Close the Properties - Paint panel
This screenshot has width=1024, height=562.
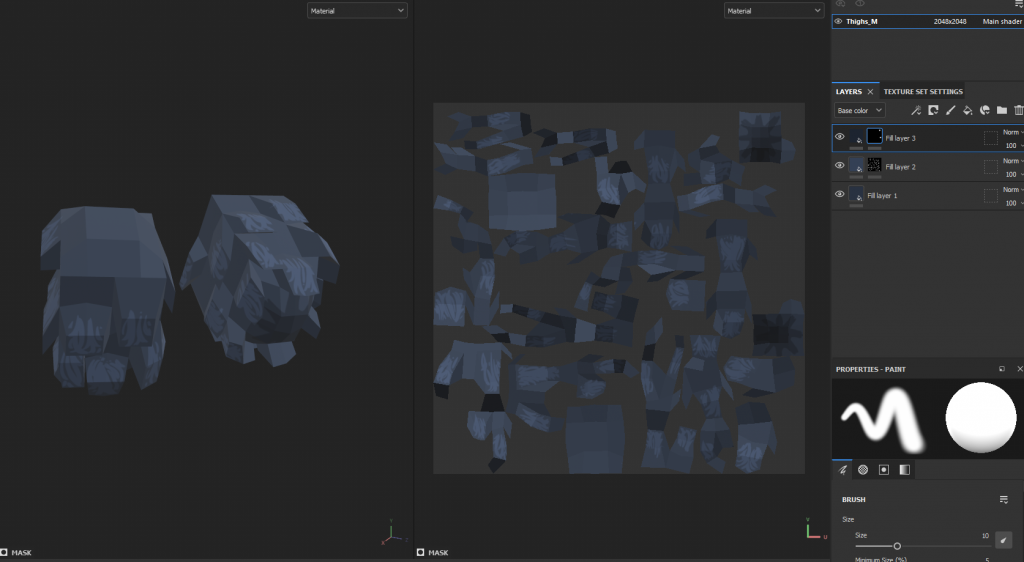pyautogui.click(x=1019, y=369)
